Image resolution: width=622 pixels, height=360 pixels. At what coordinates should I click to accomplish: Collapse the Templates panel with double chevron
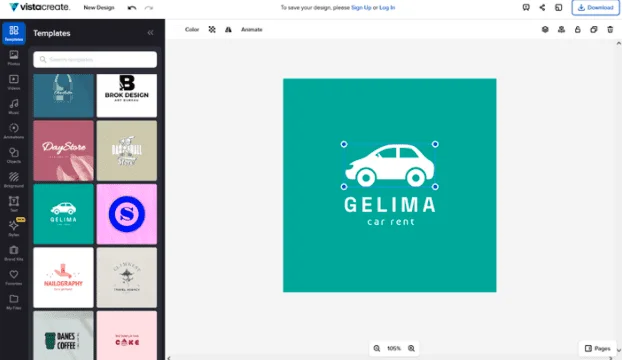150,33
